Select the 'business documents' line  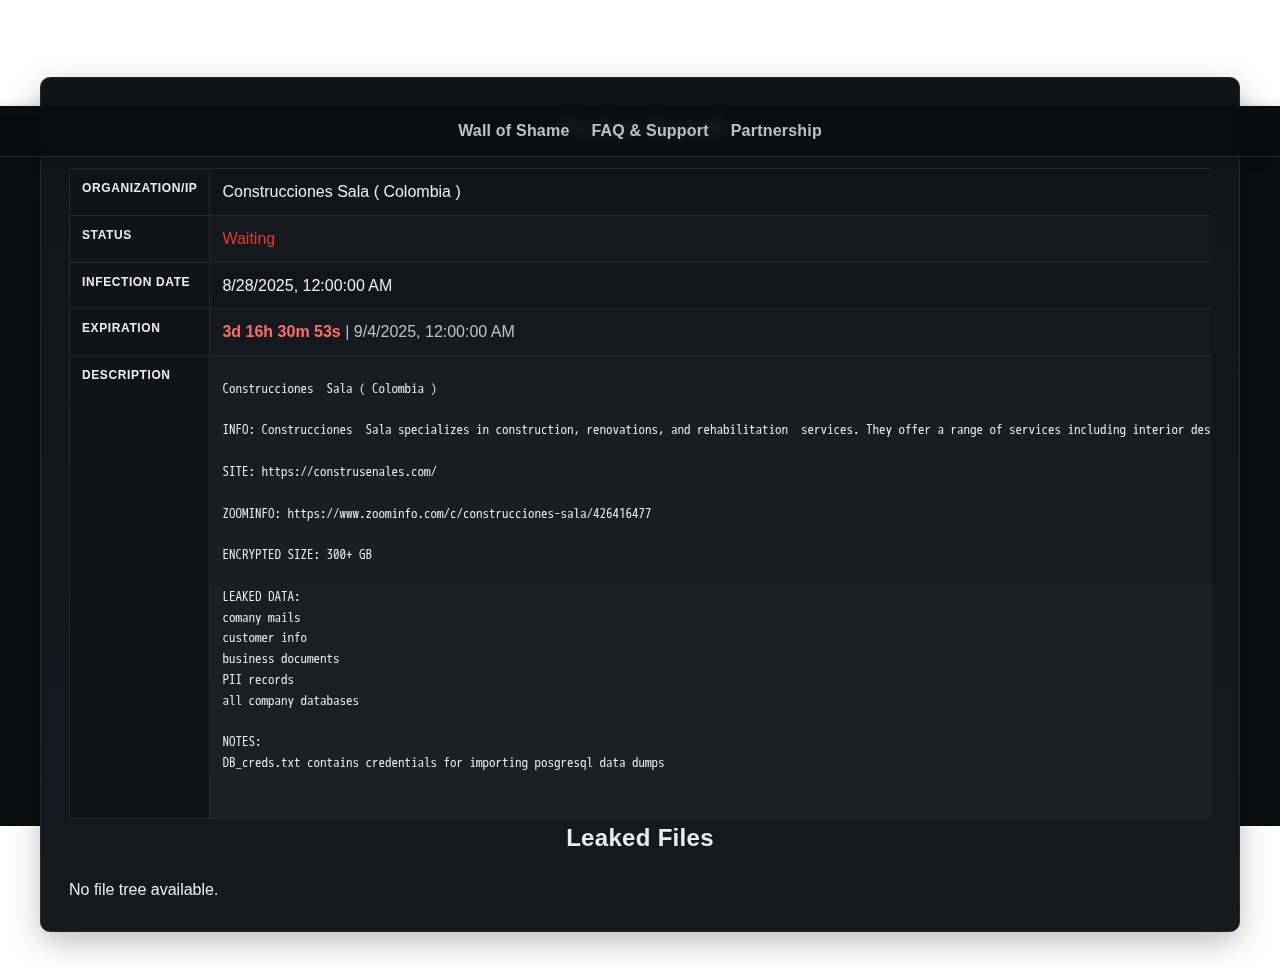point(281,659)
